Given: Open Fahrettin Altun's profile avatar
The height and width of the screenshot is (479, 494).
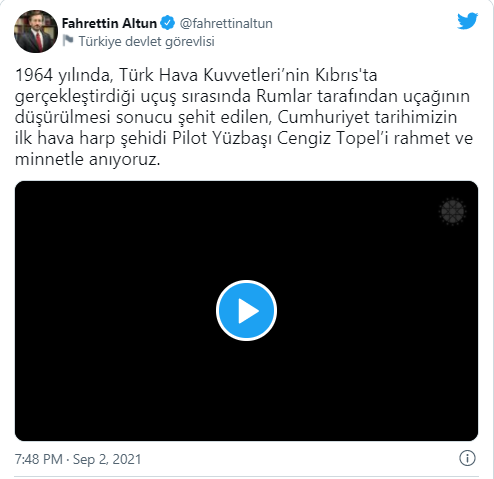Looking at the screenshot, I should click(36, 31).
